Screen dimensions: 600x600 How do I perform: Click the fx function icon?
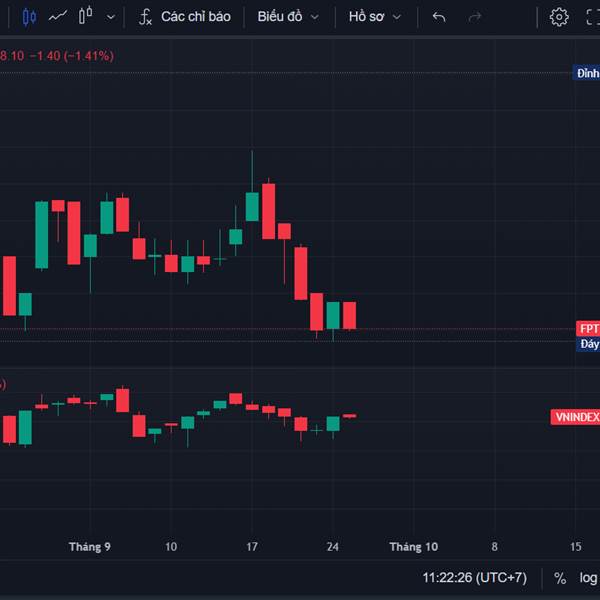[145, 17]
